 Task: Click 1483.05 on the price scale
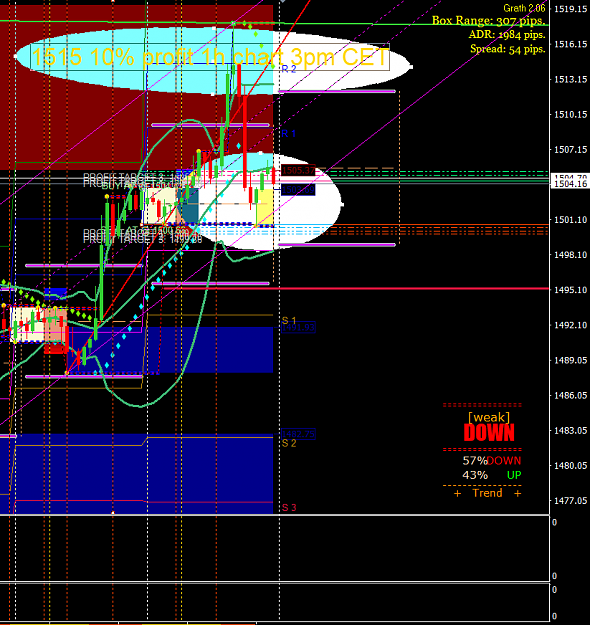tap(570, 430)
